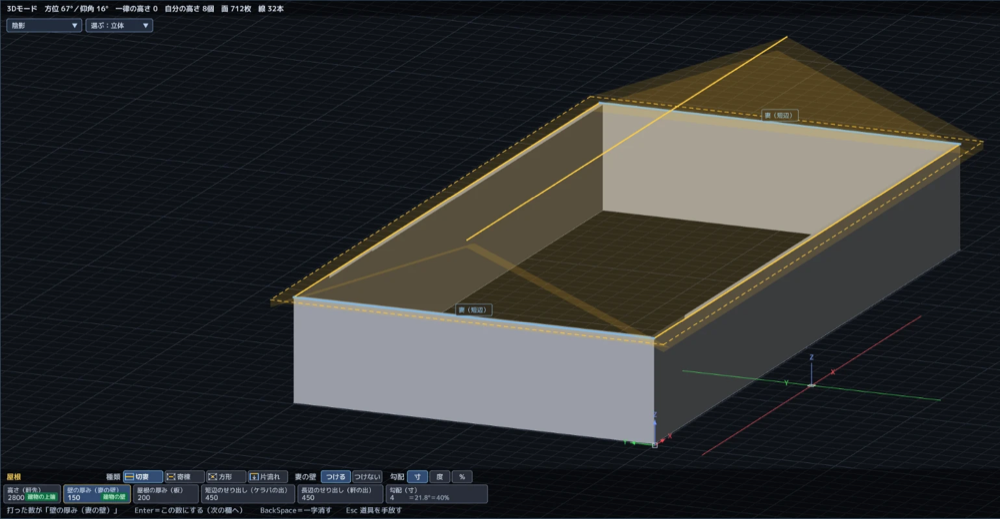Choose つける for the gable wall
The height and width of the screenshot is (519, 1000).
335,477
